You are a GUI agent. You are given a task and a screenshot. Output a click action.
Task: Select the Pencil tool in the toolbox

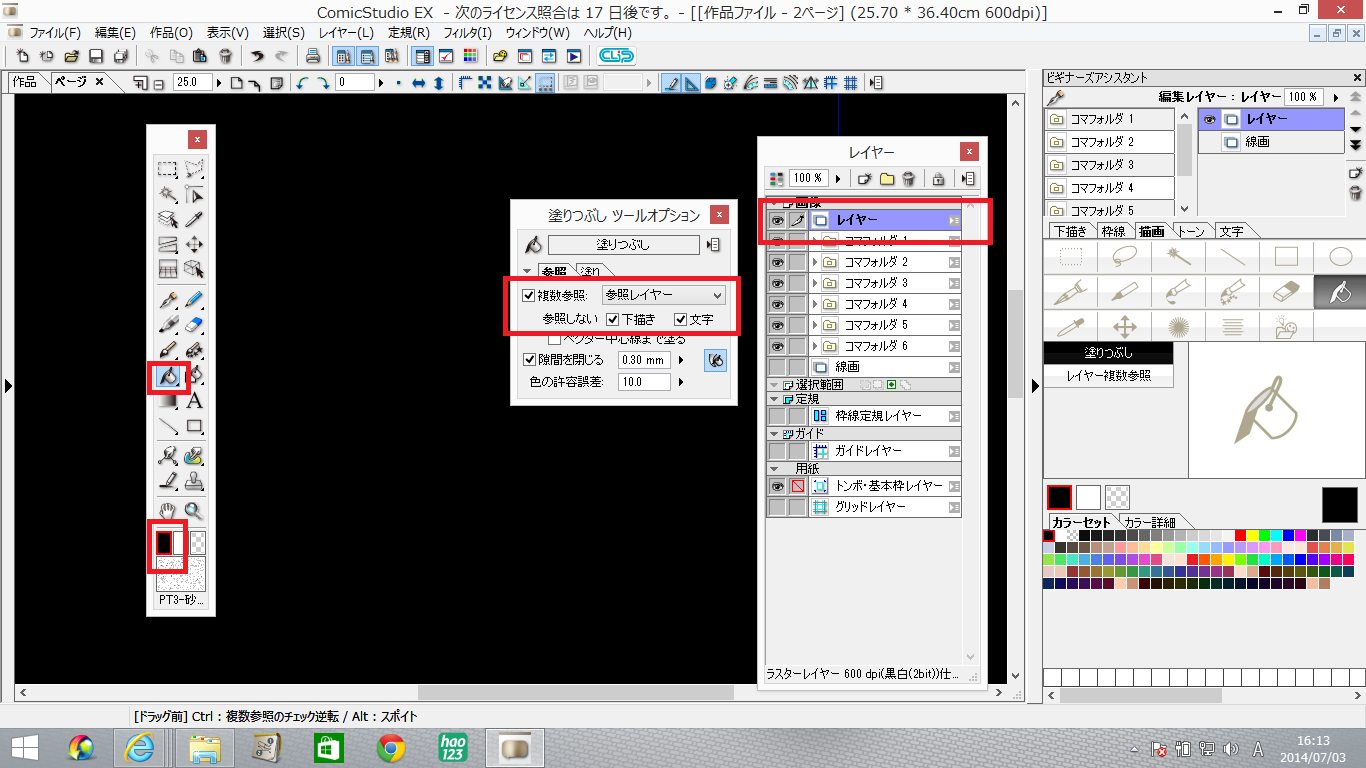click(x=194, y=298)
